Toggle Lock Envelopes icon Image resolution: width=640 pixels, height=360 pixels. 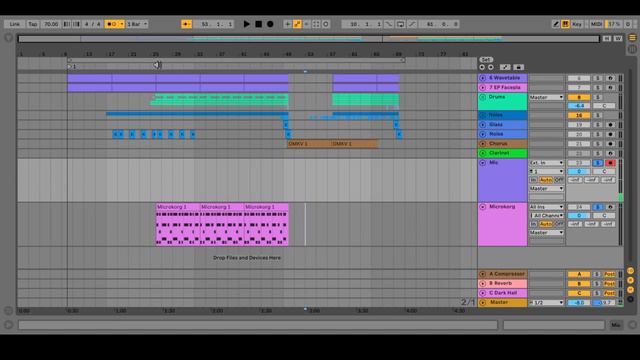click(518, 67)
